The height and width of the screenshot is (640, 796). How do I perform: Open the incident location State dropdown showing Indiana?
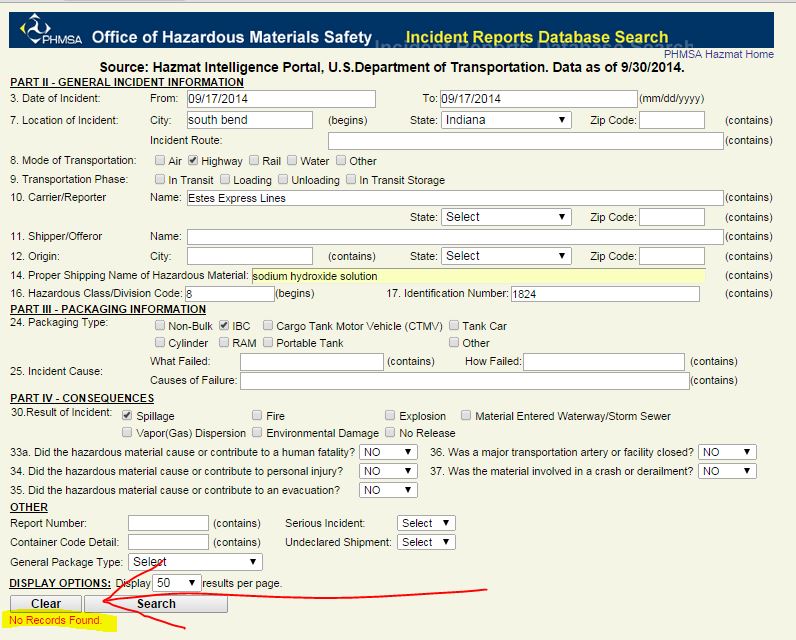pos(506,120)
